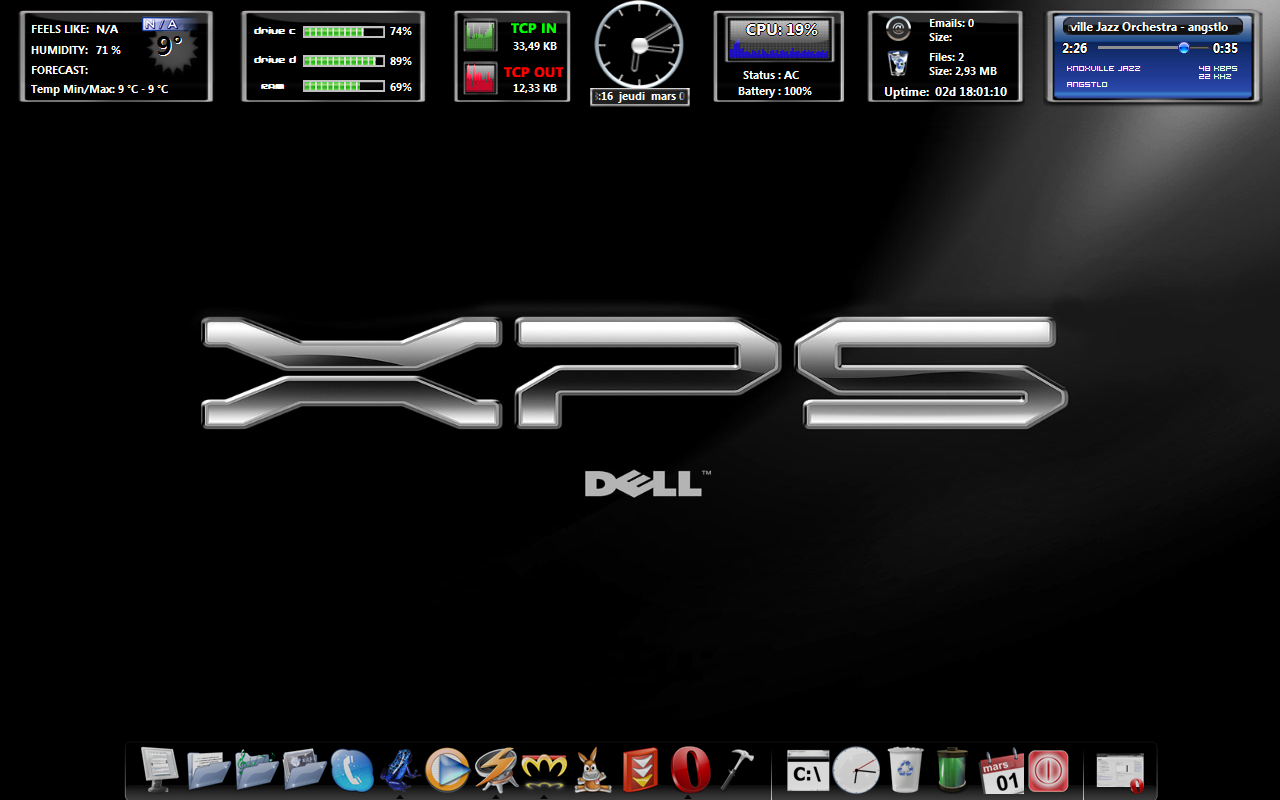
Task: Open the documents folder in the dock
Action: coord(209,770)
